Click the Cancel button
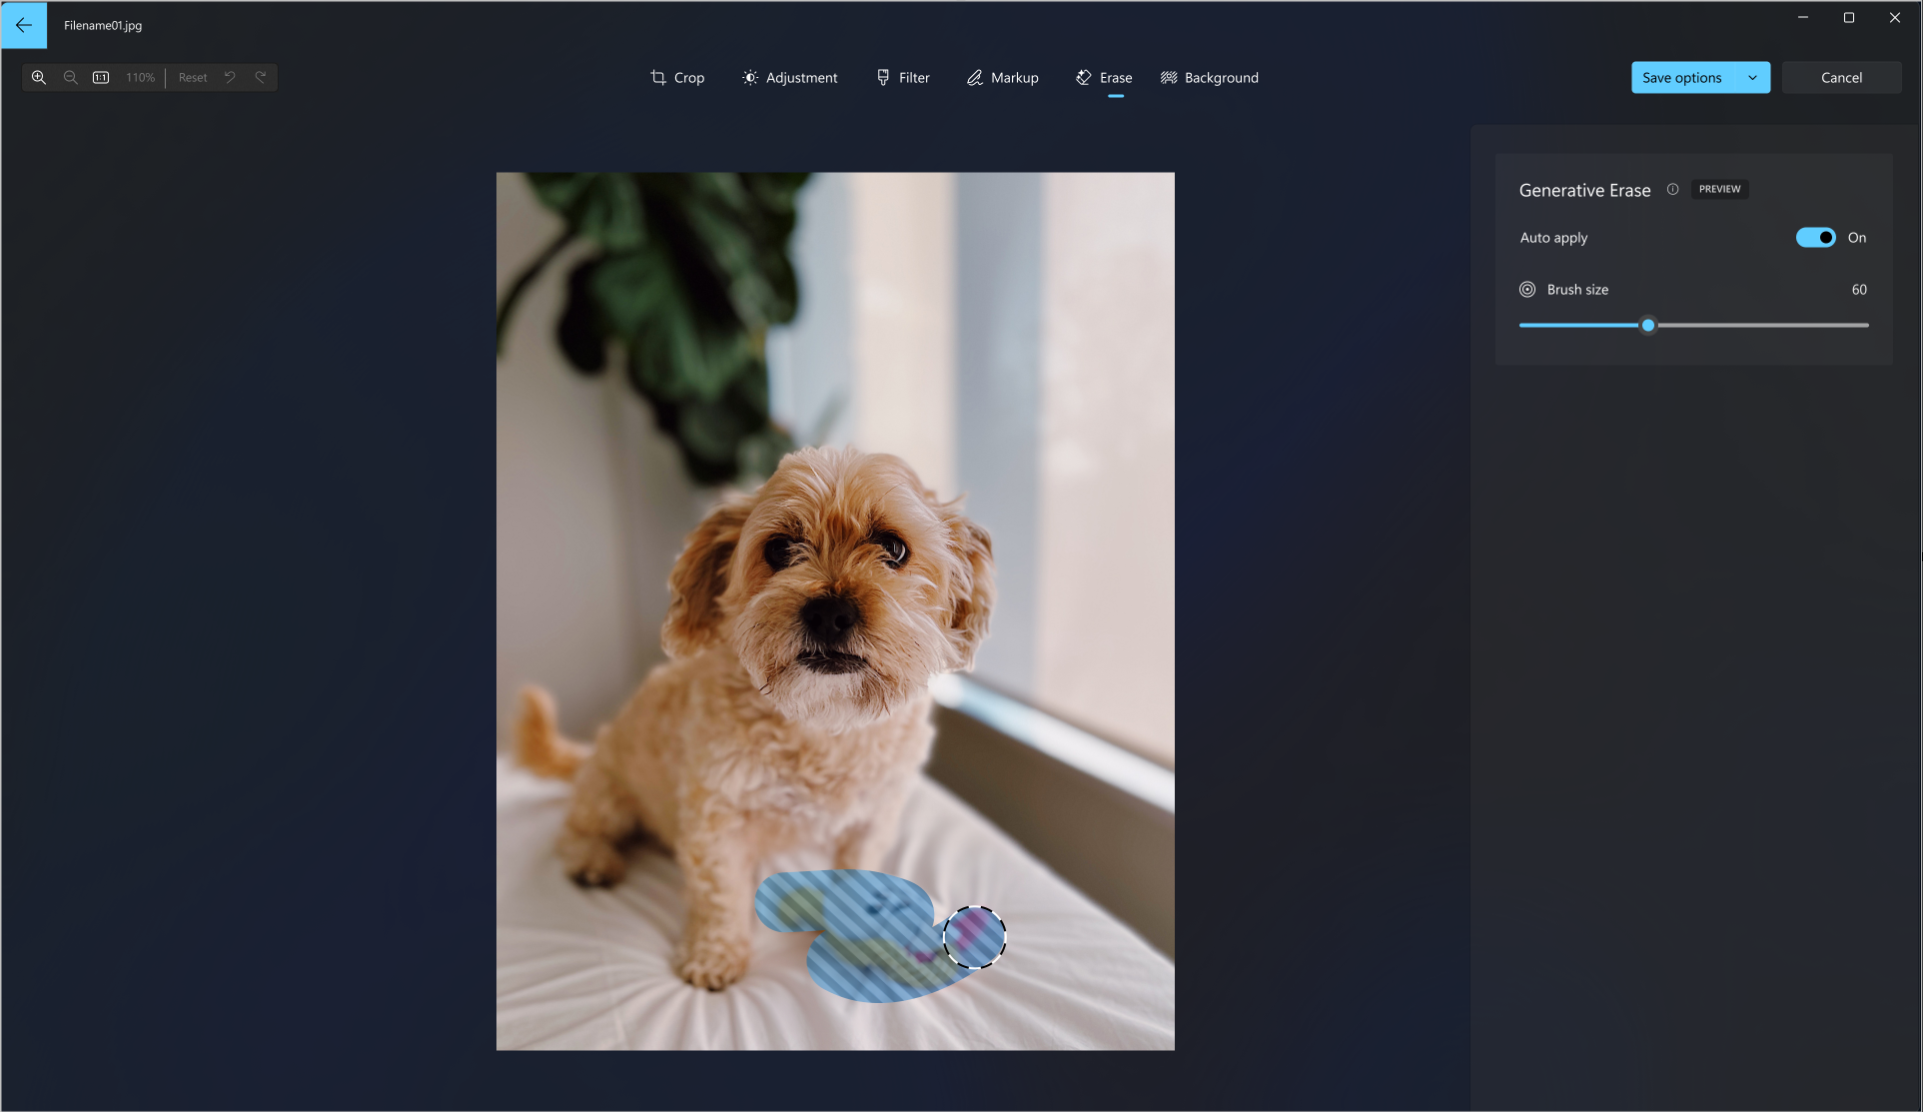1923x1112 pixels. 1841,77
